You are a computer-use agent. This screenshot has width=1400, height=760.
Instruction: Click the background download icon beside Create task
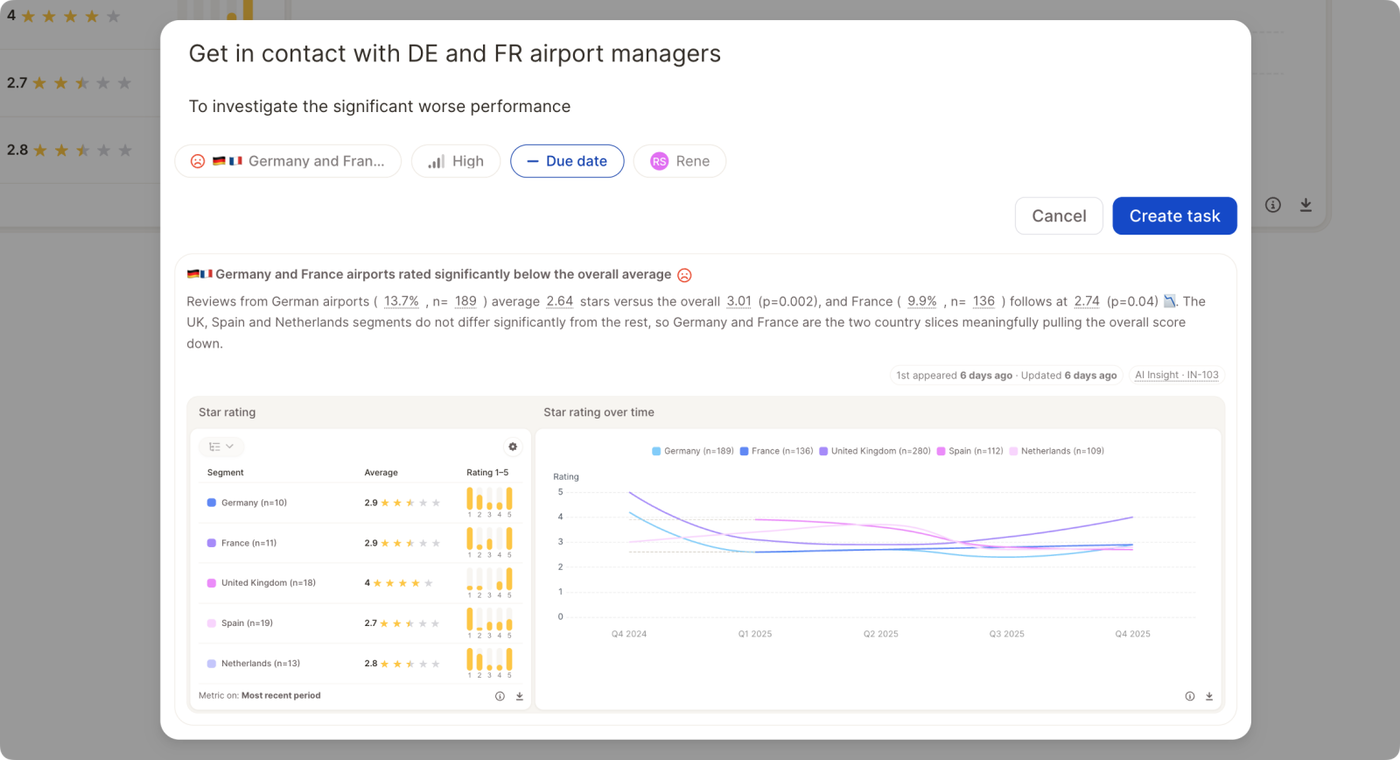pos(1306,205)
